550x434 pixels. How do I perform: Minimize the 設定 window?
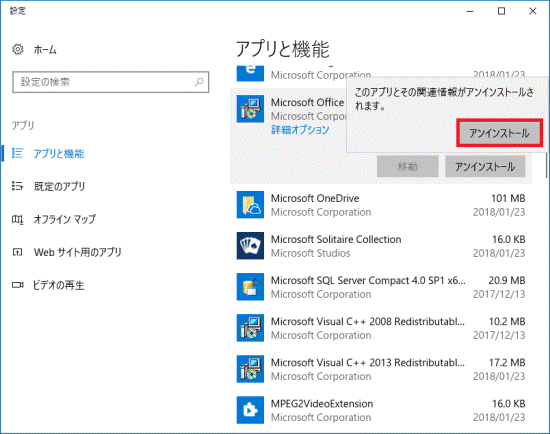[470, 11]
